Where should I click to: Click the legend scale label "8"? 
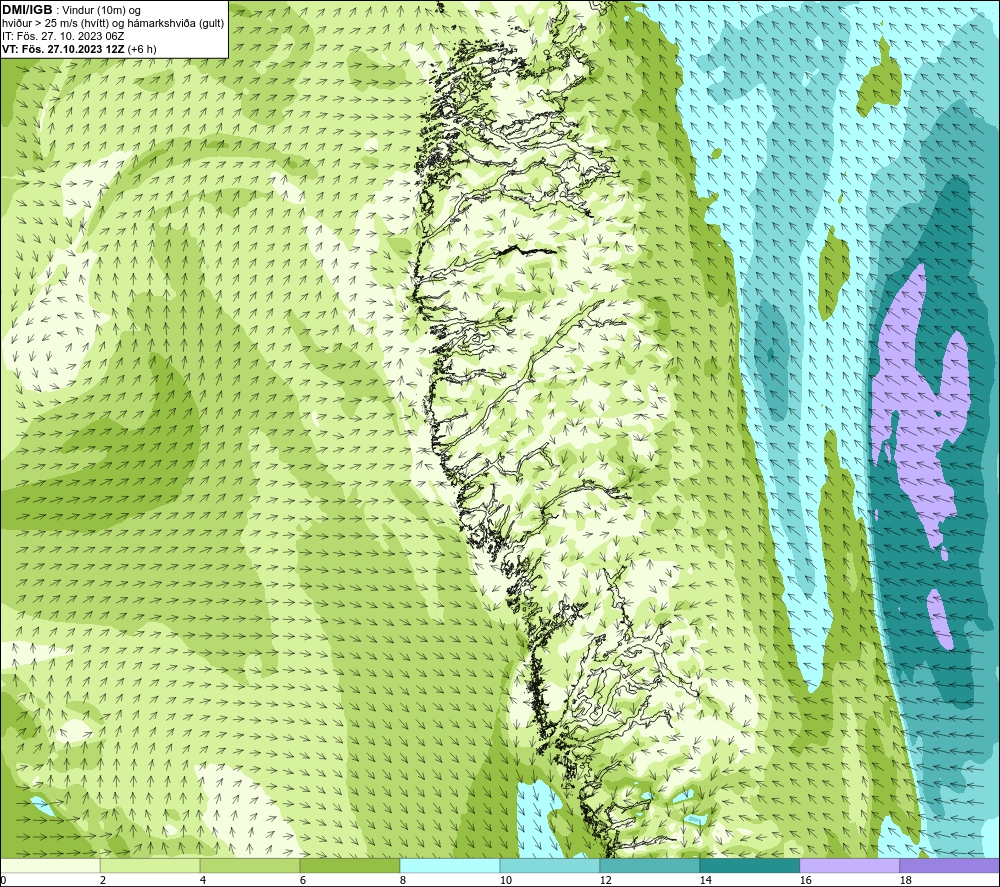[402, 881]
